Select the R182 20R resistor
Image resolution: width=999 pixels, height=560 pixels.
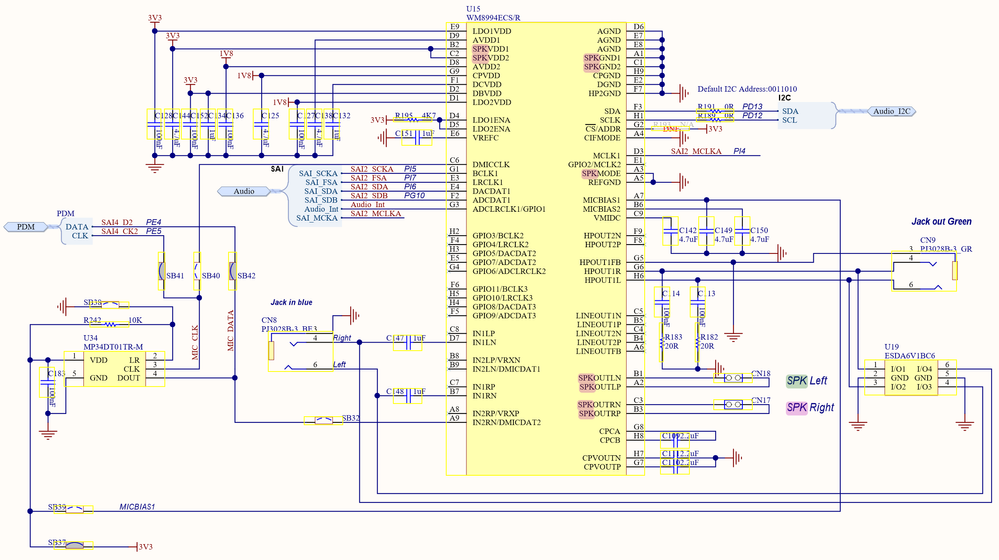698,342
